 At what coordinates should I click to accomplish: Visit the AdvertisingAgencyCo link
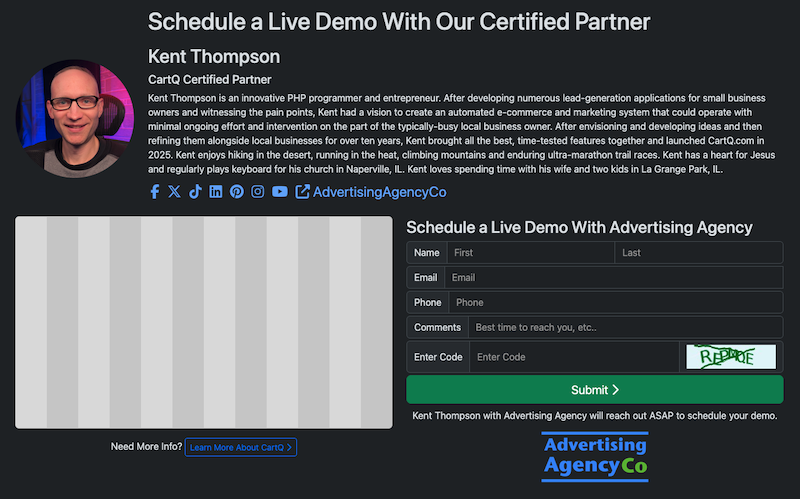point(379,192)
